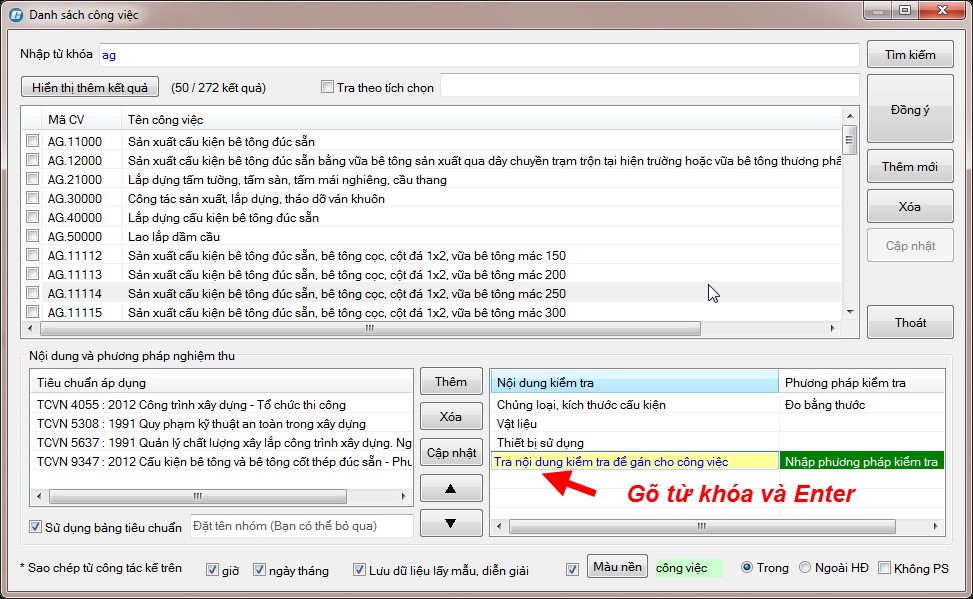Tick the checkbox for AG.11000 row
The image size is (973, 599).
tap(33, 142)
